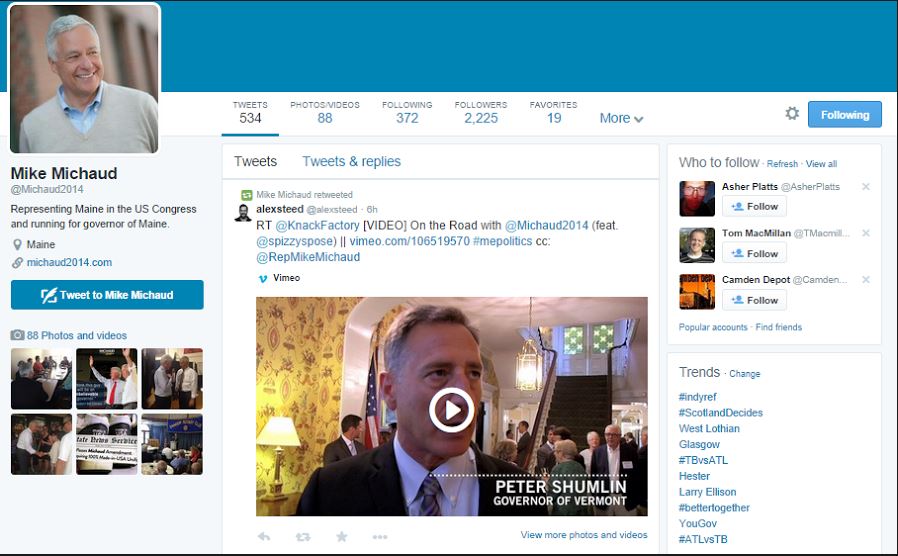
Task: Dismiss Asher Platts follow suggestion
Action: 866,187
